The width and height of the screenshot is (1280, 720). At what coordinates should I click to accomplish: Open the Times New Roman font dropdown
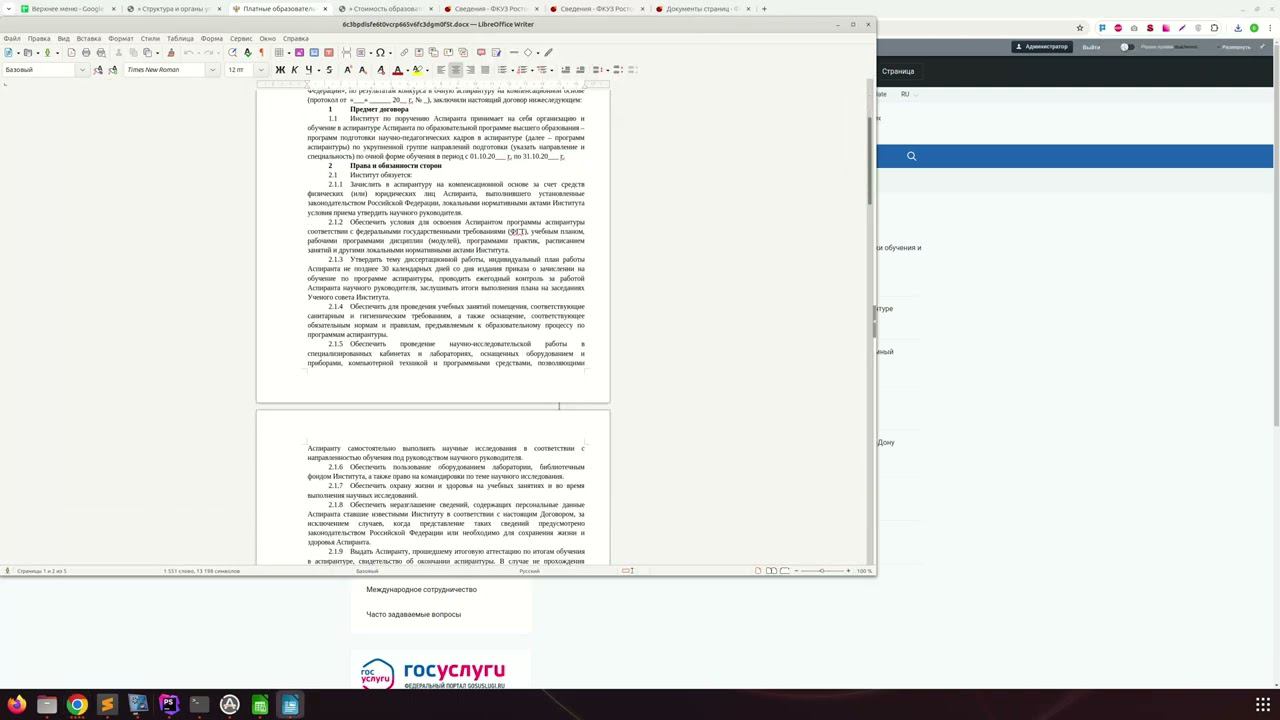[212, 69]
